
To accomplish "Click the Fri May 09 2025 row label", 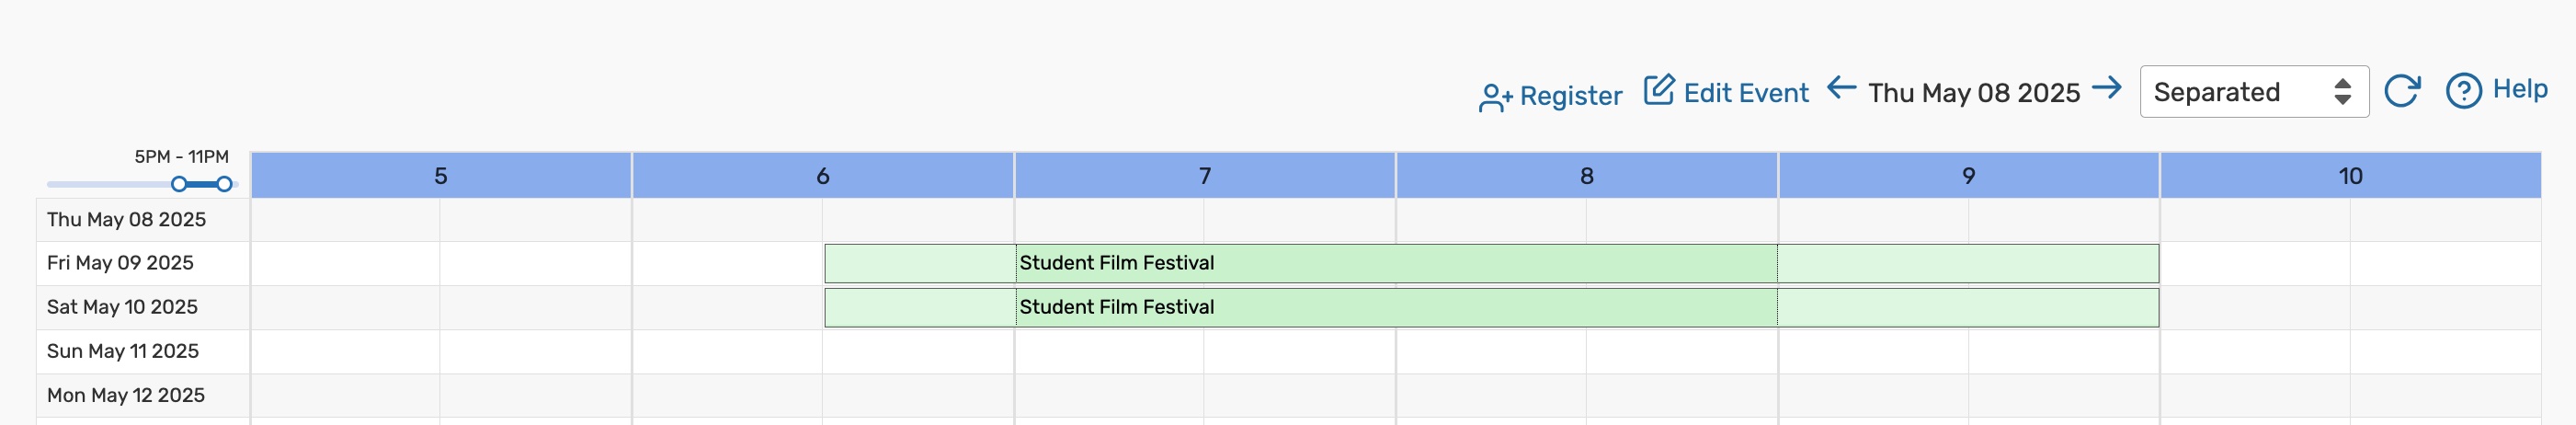I will (x=120, y=263).
